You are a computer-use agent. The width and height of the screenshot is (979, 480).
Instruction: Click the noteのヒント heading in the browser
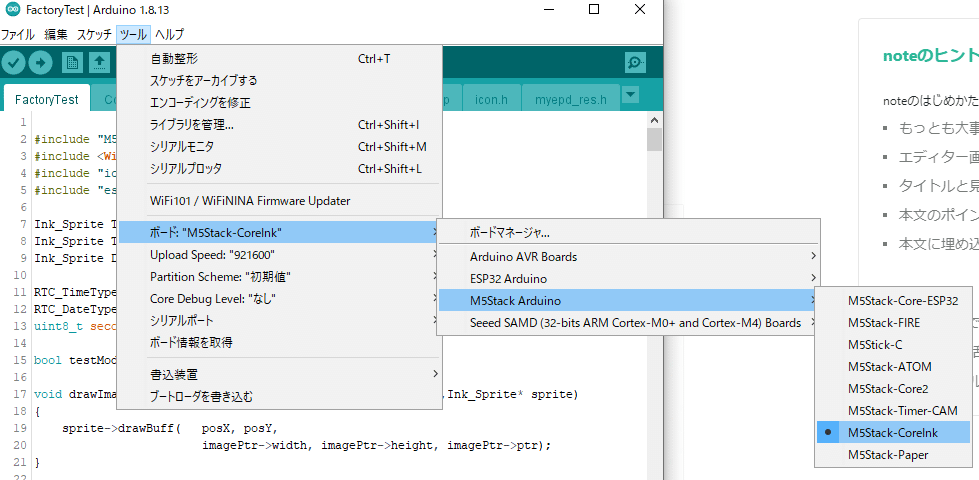click(930, 56)
